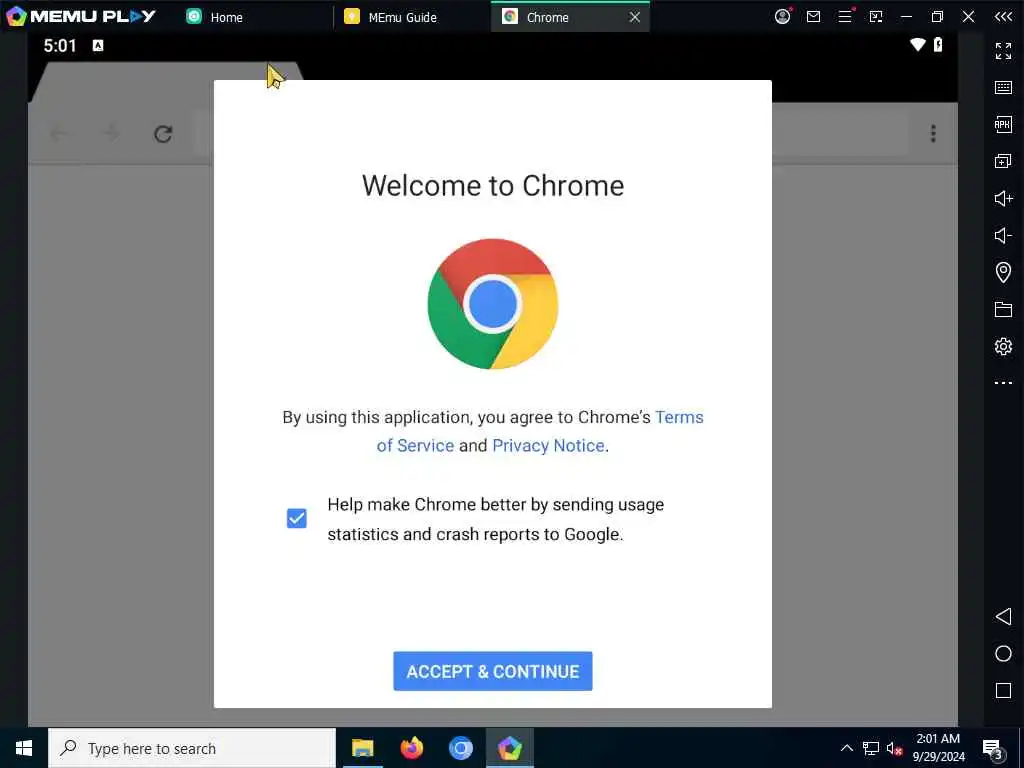Click the Accept & Continue button
The width and height of the screenshot is (1024, 768).
point(492,671)
